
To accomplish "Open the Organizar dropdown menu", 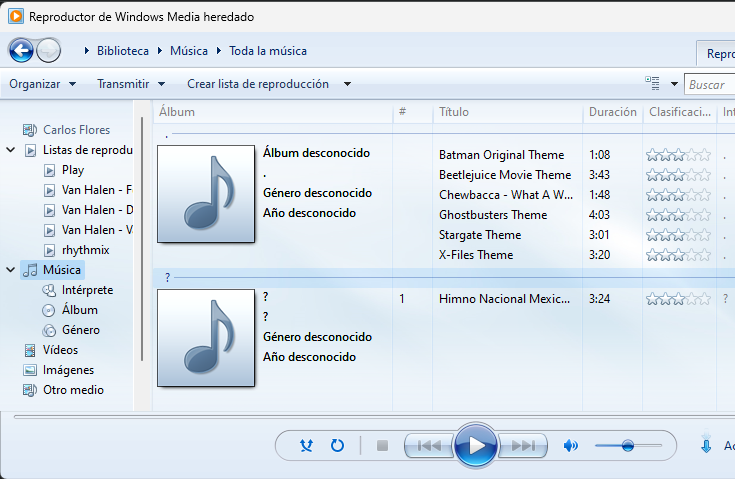I will 42,84.
